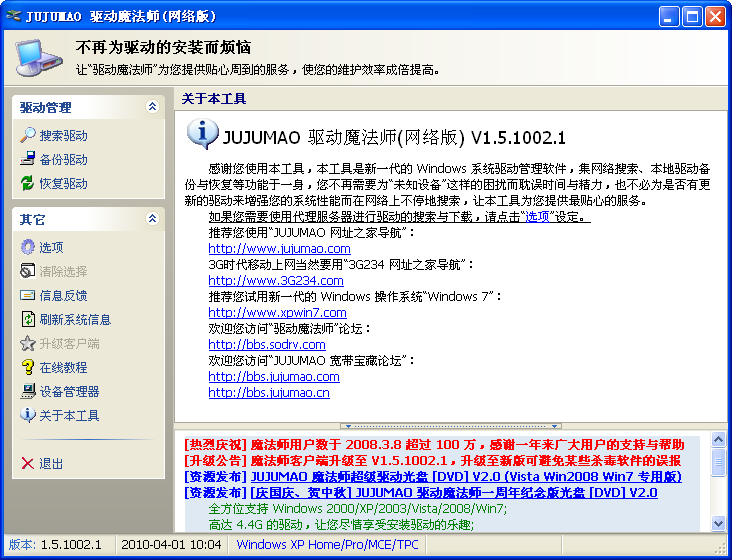Click the refresh icon beside 刷新系统信息
This screenshot has width=732, height=560.
(28, 319)
